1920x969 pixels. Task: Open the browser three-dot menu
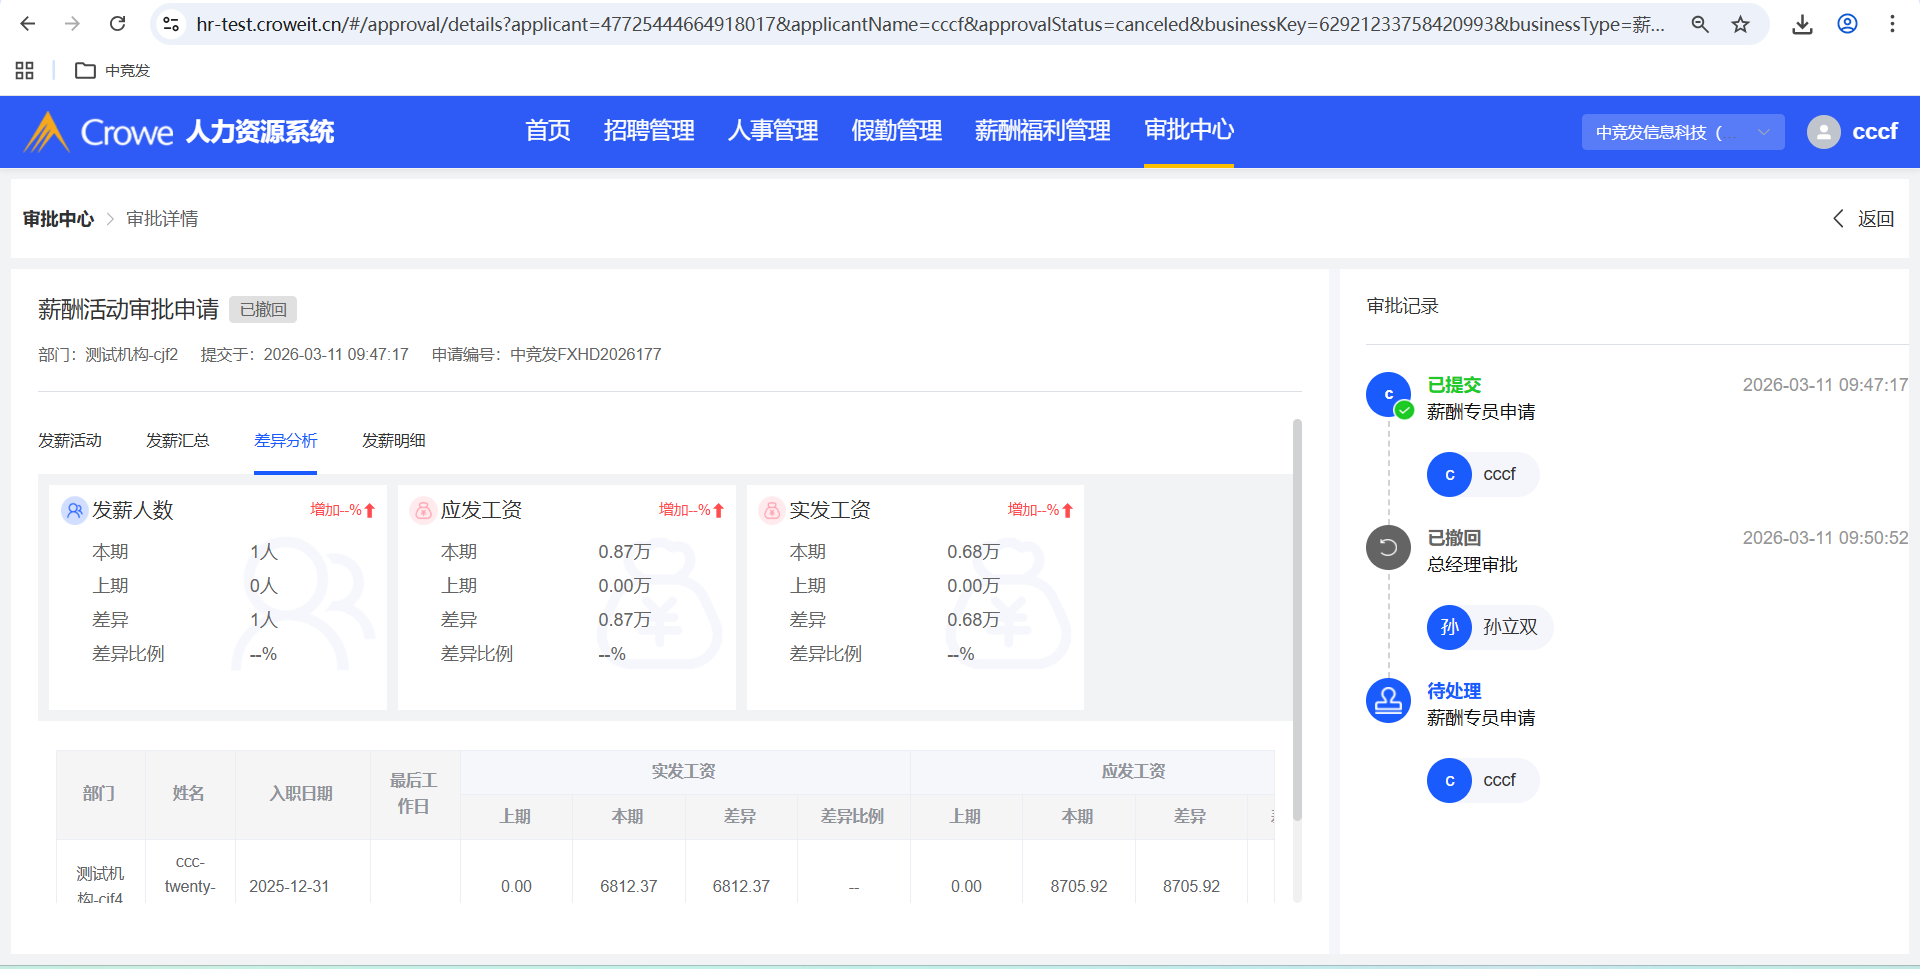1892,24
